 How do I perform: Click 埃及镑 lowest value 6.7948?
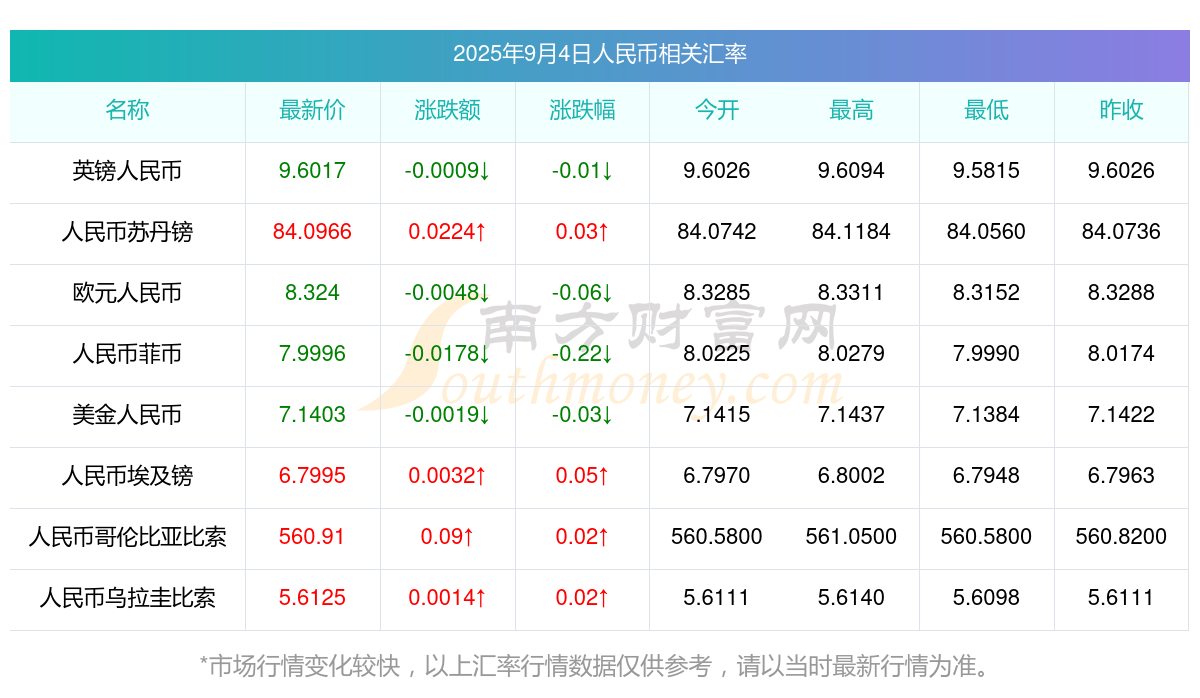(986, 476)
